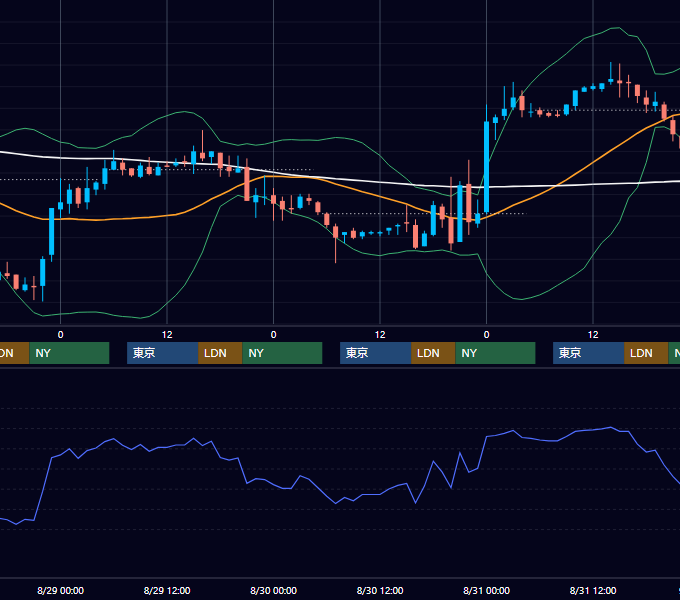Image resolution: width=680 pixels, height=600 pixels.
Task: Click the tall blue candle at 8/31 00:00
Action: pos(487,167)
